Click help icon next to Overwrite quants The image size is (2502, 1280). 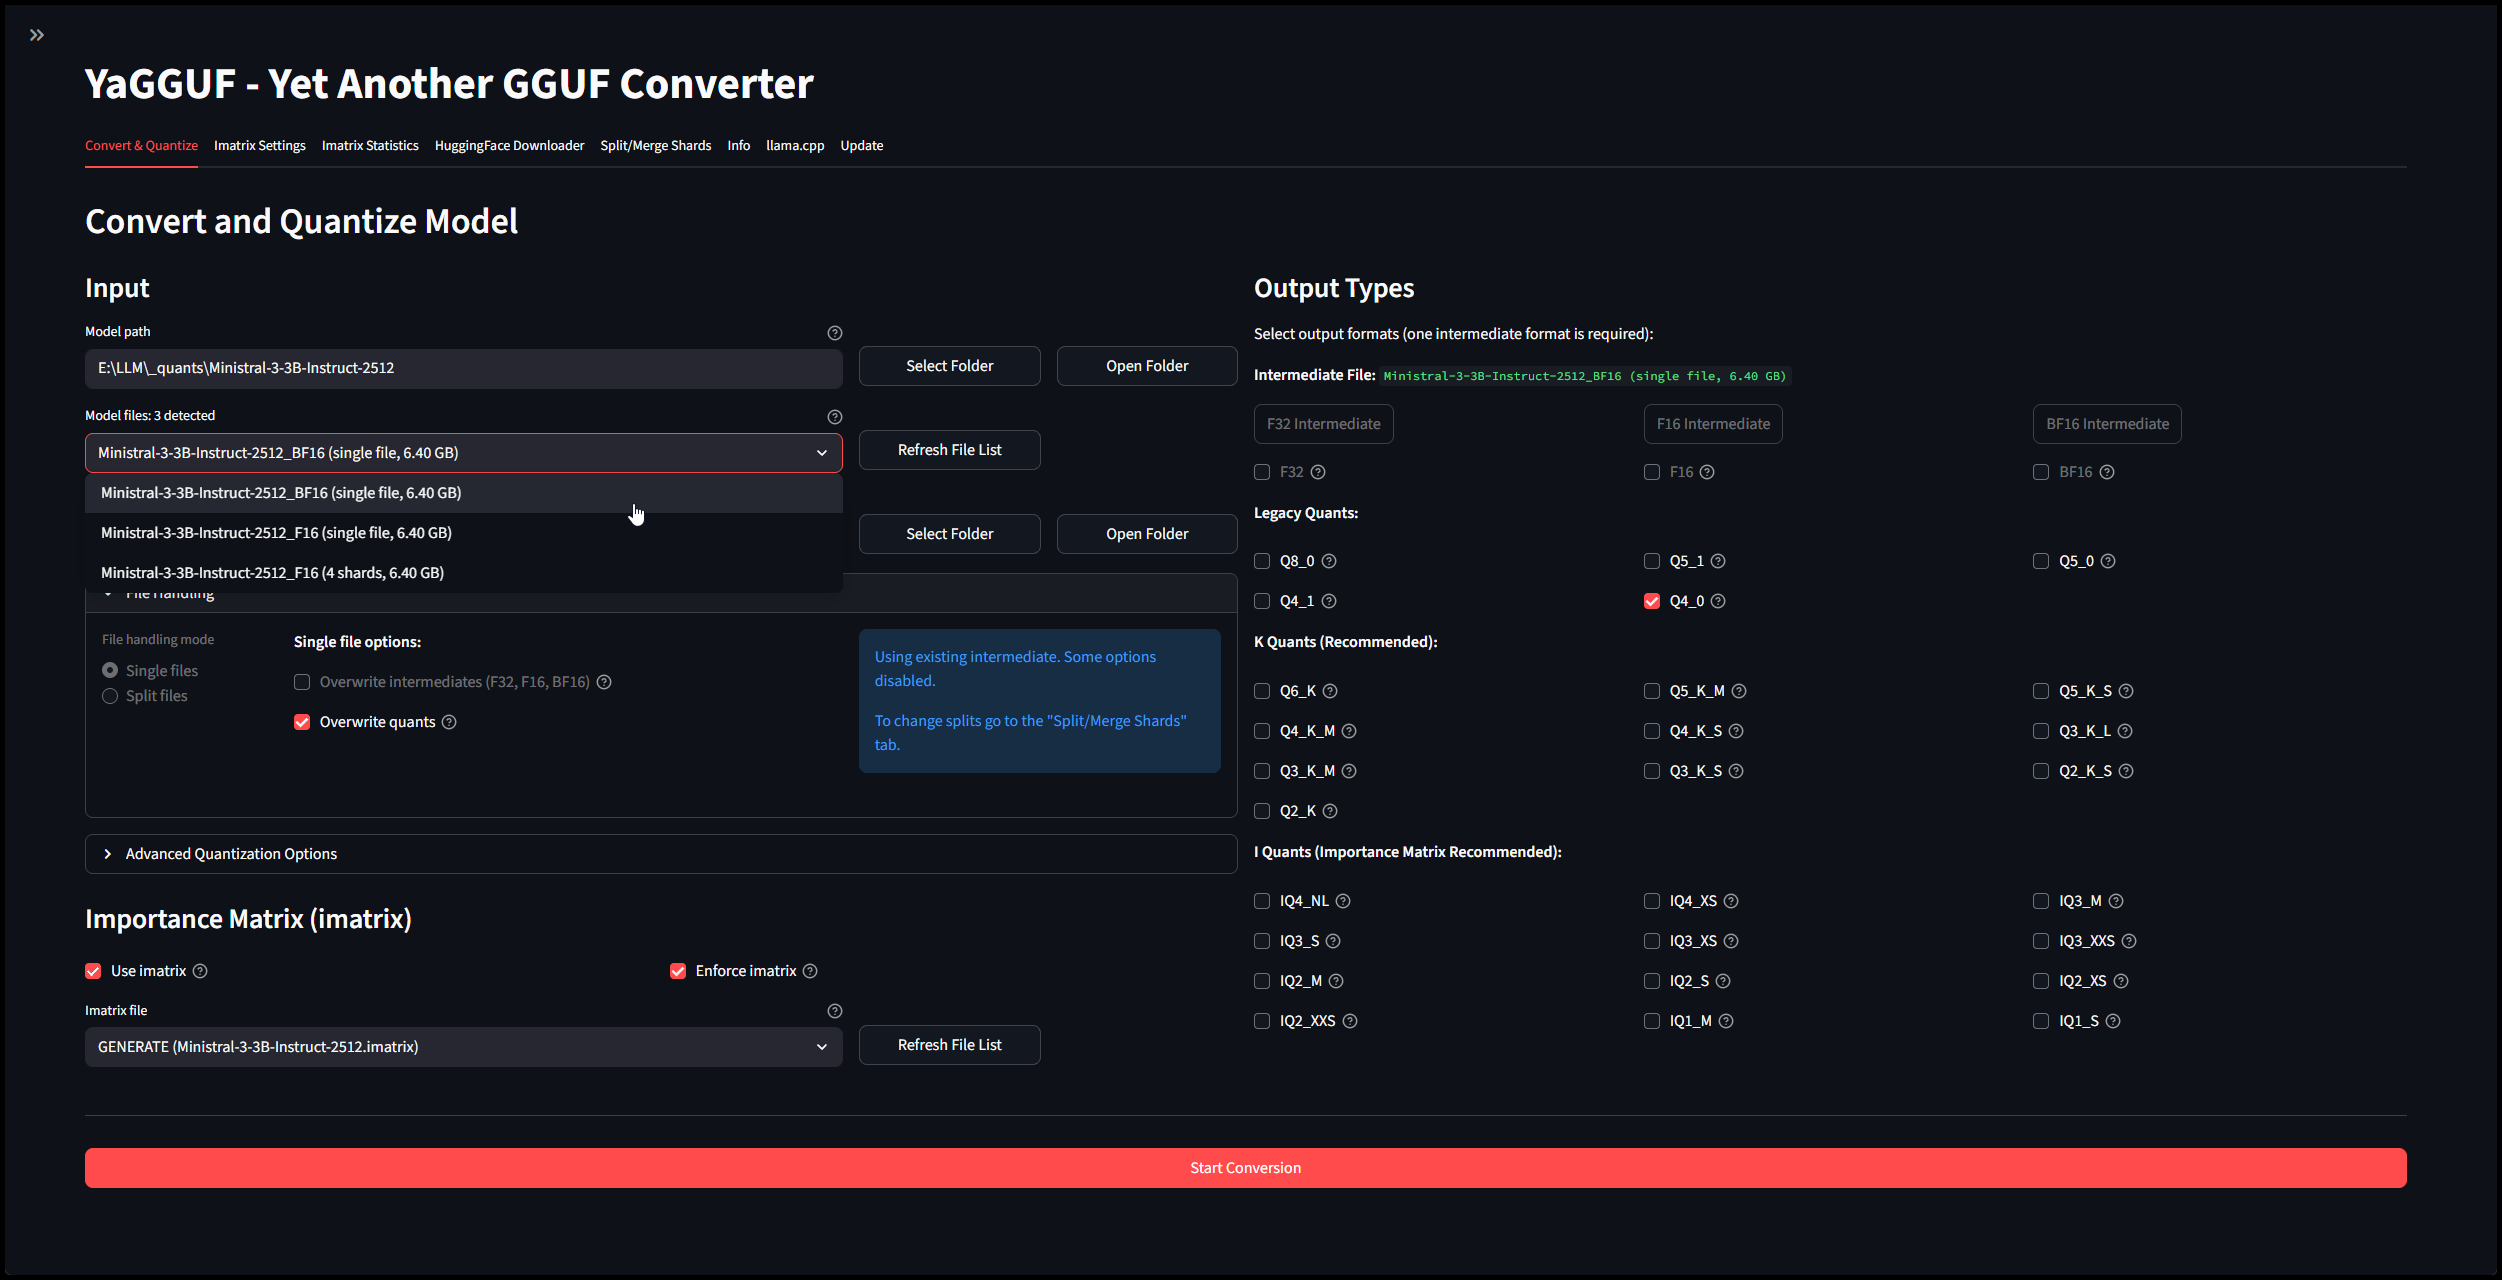click(x=449, y=722)
